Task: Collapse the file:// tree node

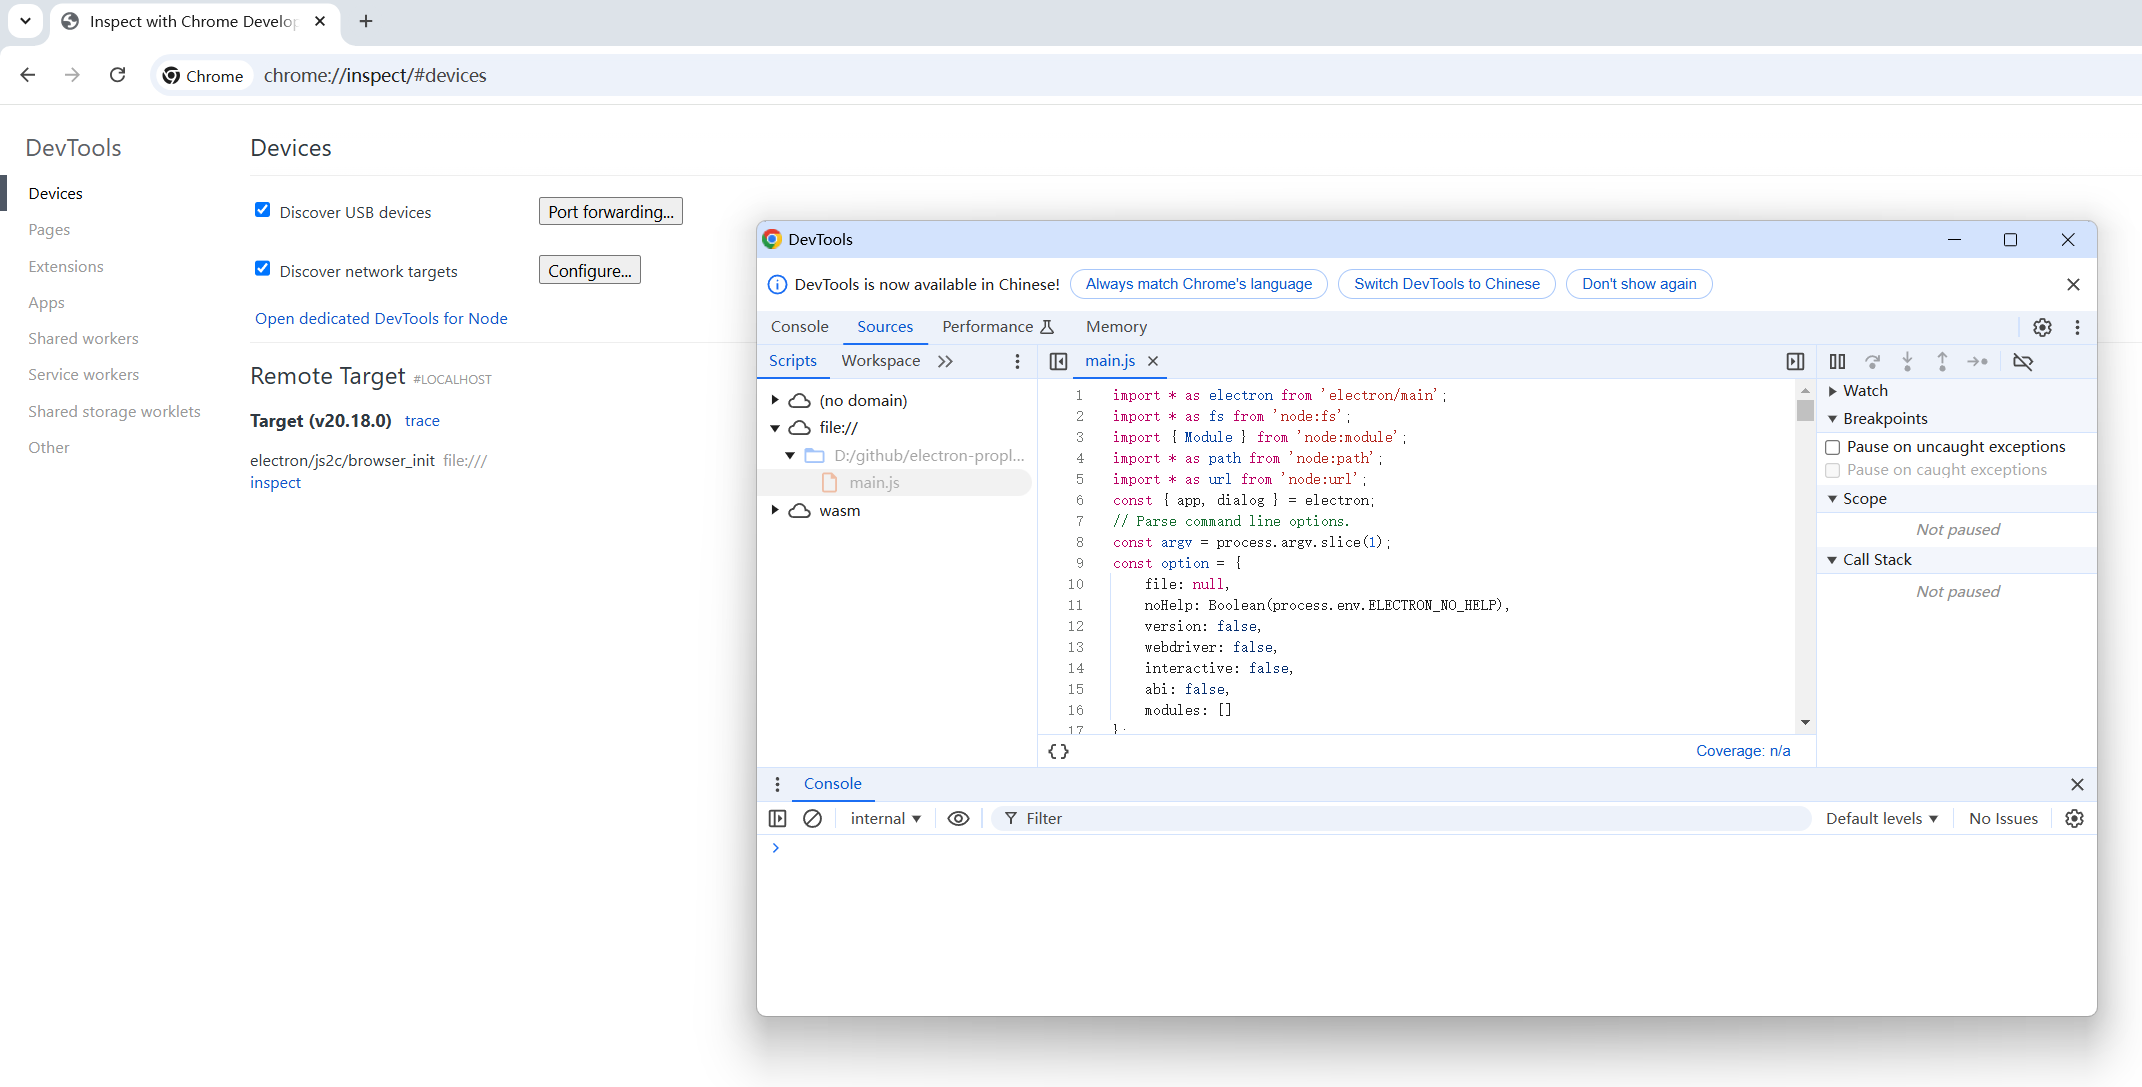Action: tap(775, 427)
